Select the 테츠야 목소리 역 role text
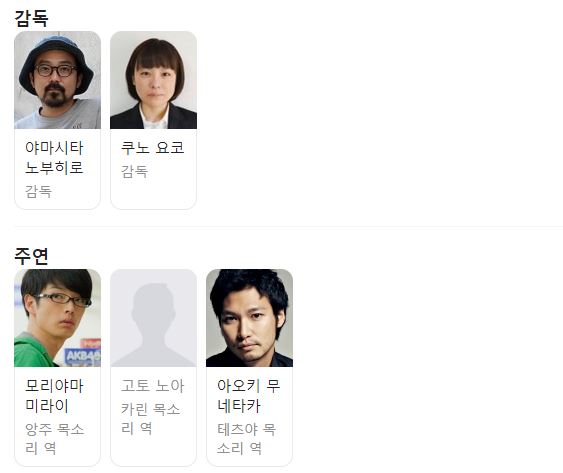563x473 pixels. point(247,439)
